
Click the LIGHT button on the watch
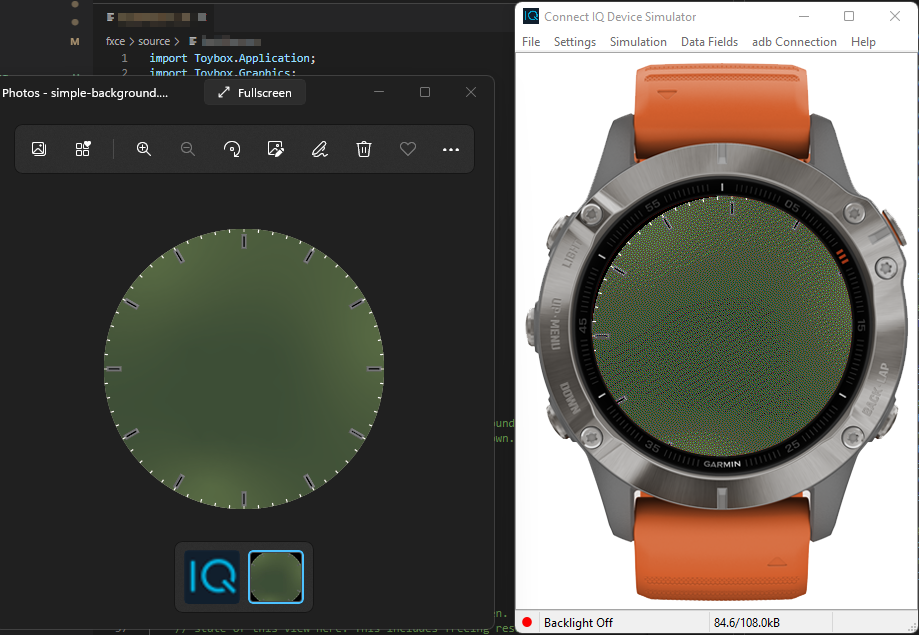(556, 235)
